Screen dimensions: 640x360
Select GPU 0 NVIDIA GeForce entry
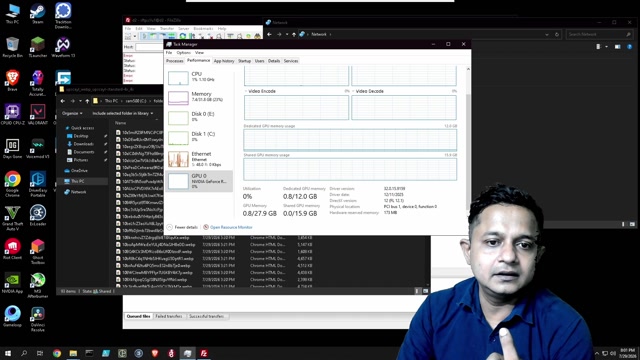pyautogui.click(x=199, y=181)
